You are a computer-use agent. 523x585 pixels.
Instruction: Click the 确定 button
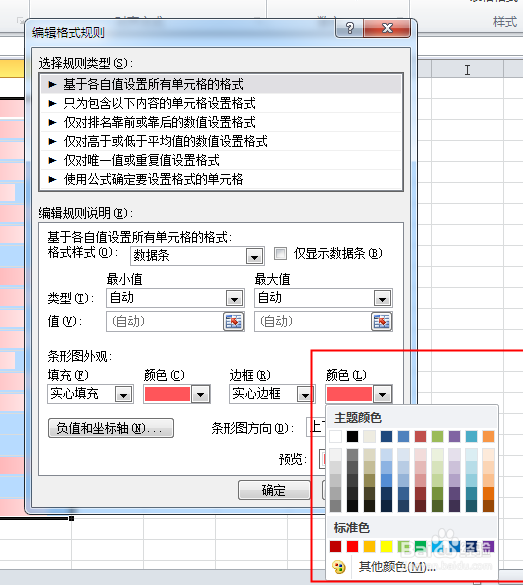tap(274, 490)
